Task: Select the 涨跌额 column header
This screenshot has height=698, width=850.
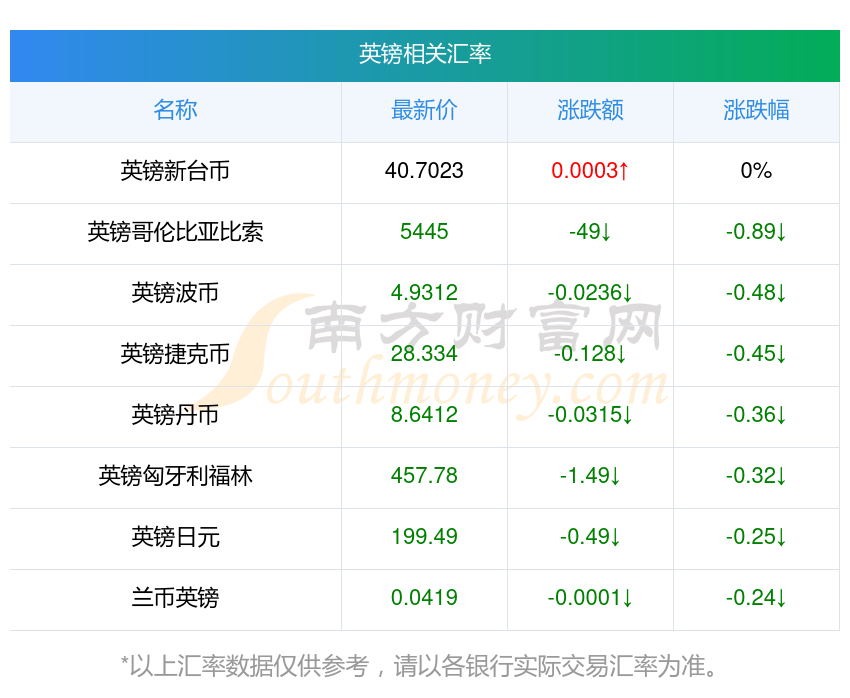Action: pyautogui.click(x=590, y=110)
